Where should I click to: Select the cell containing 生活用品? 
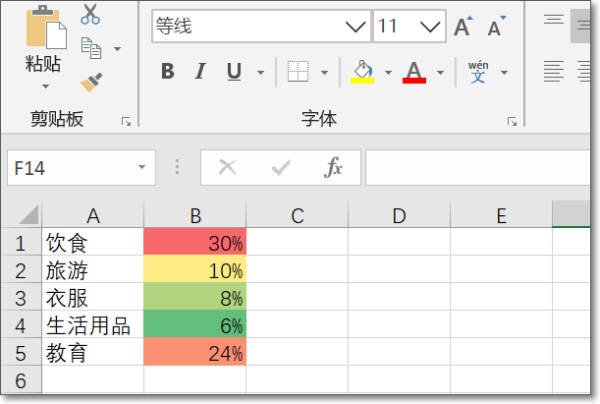tap(93, 326)
